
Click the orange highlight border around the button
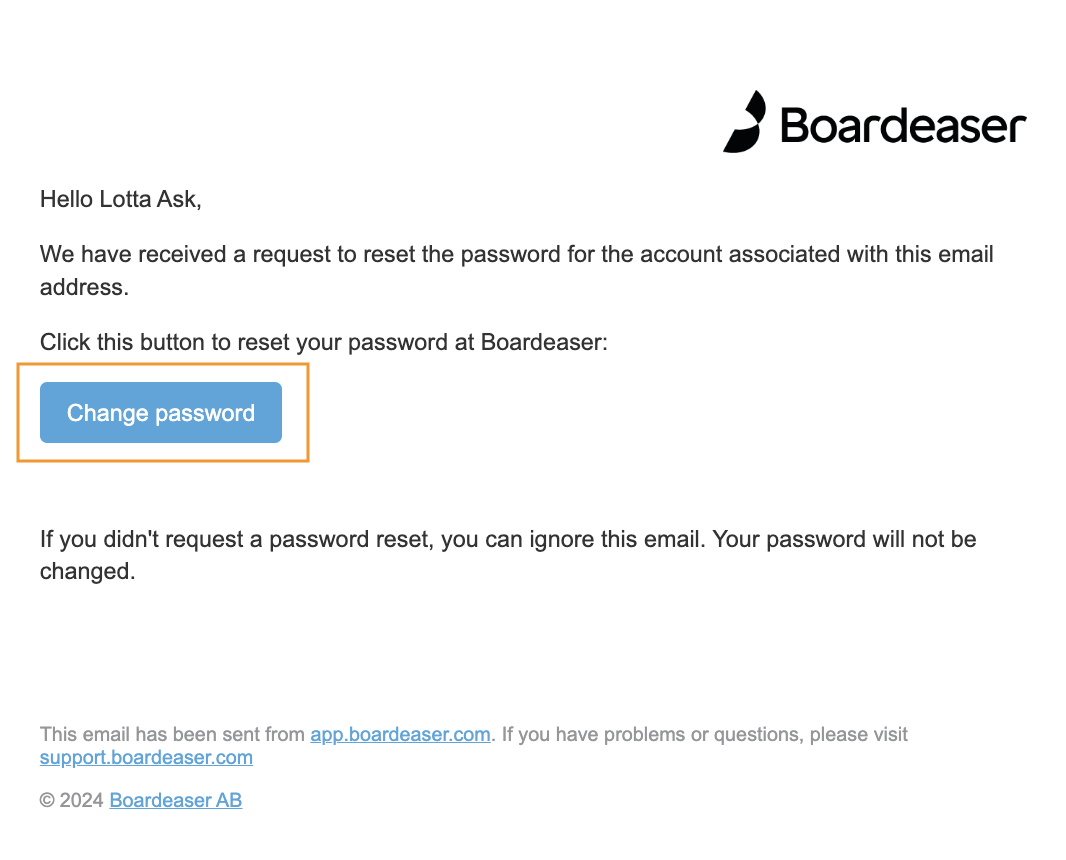(163, 364)
